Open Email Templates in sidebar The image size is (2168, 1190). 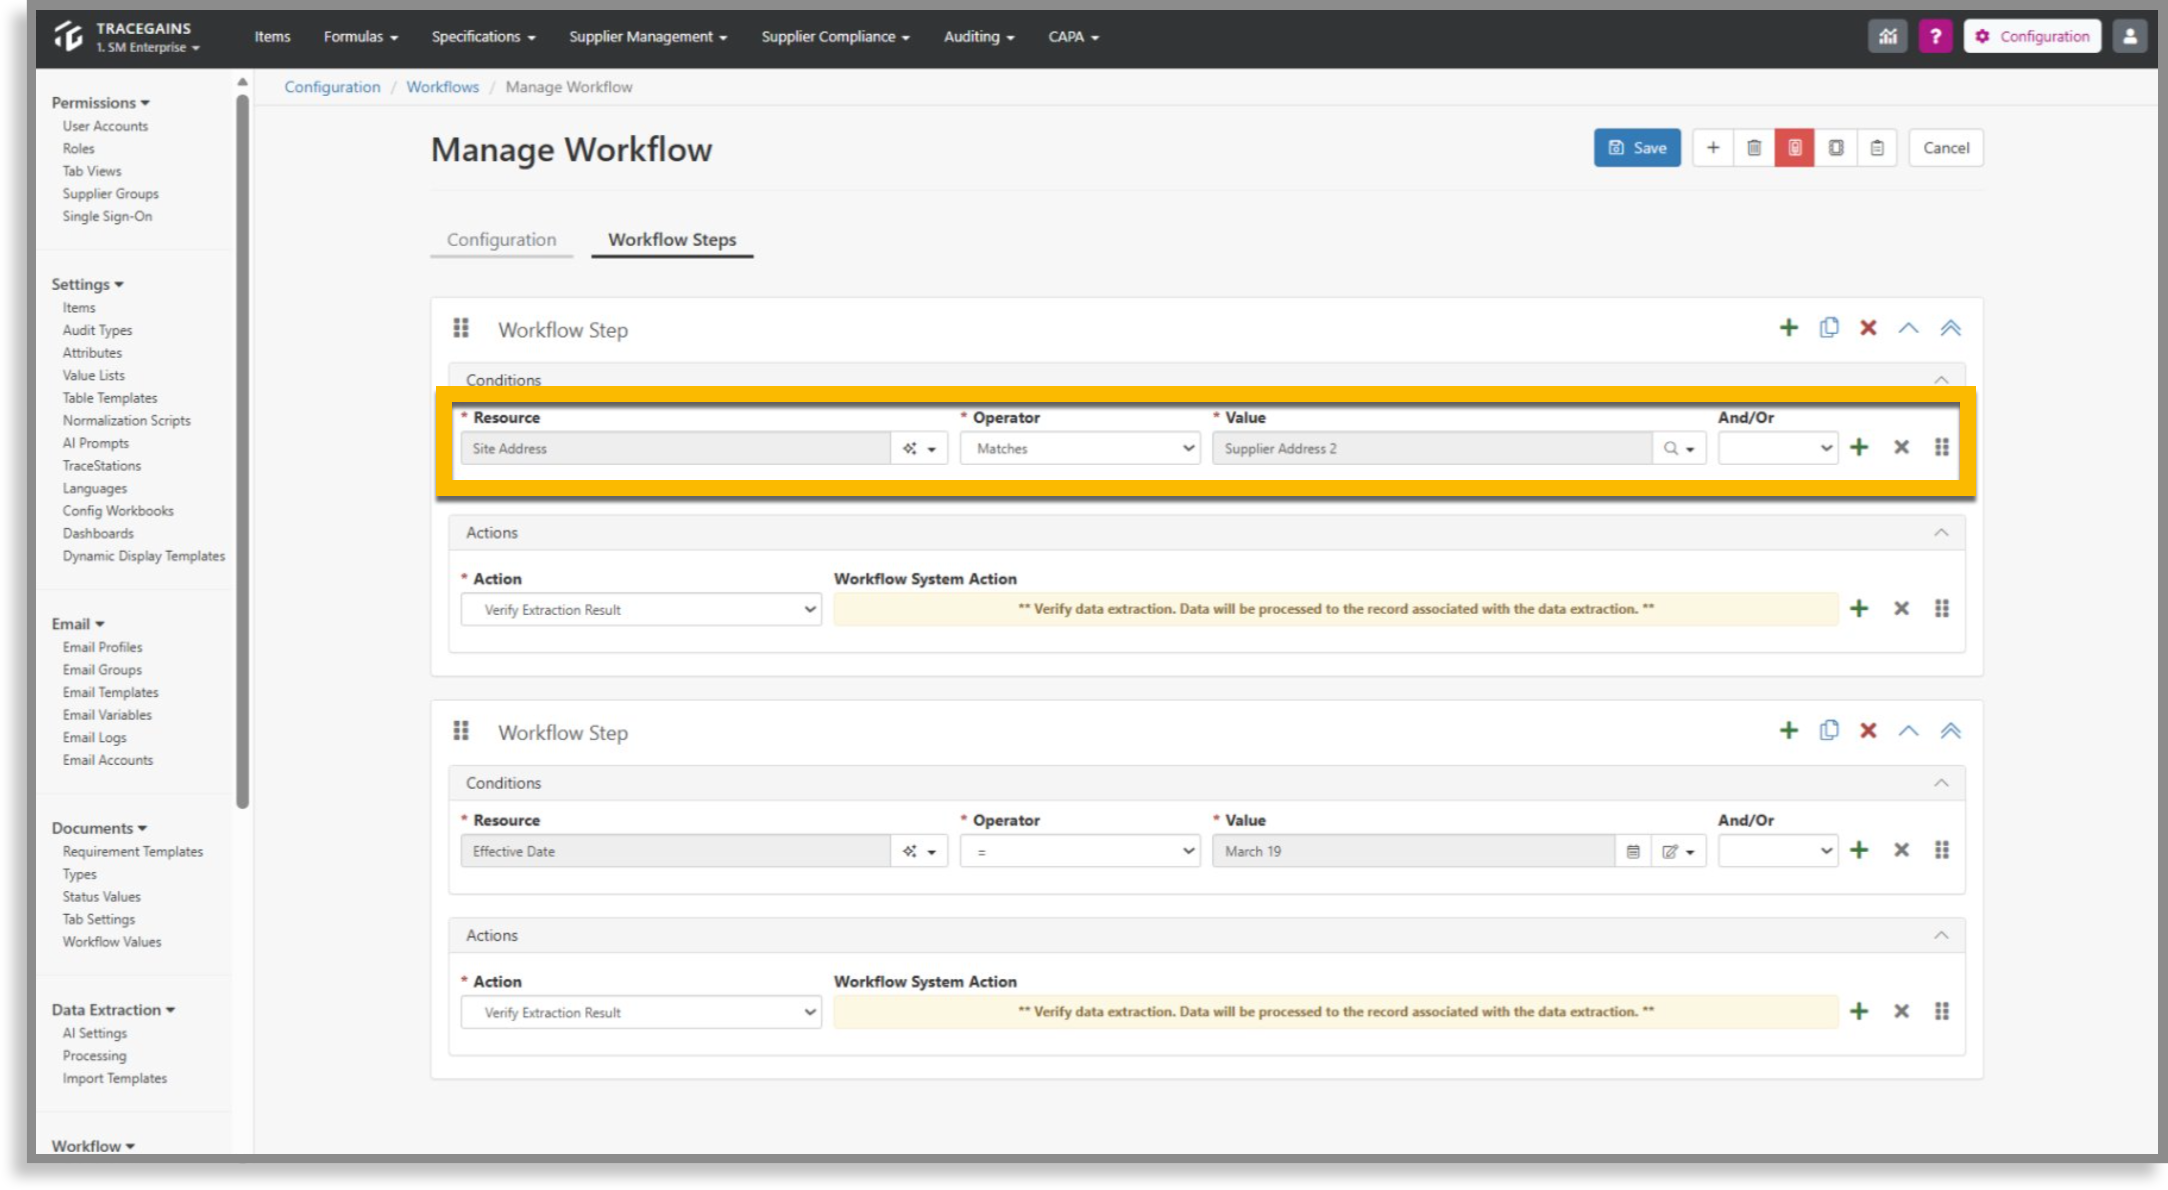point(110,692)
